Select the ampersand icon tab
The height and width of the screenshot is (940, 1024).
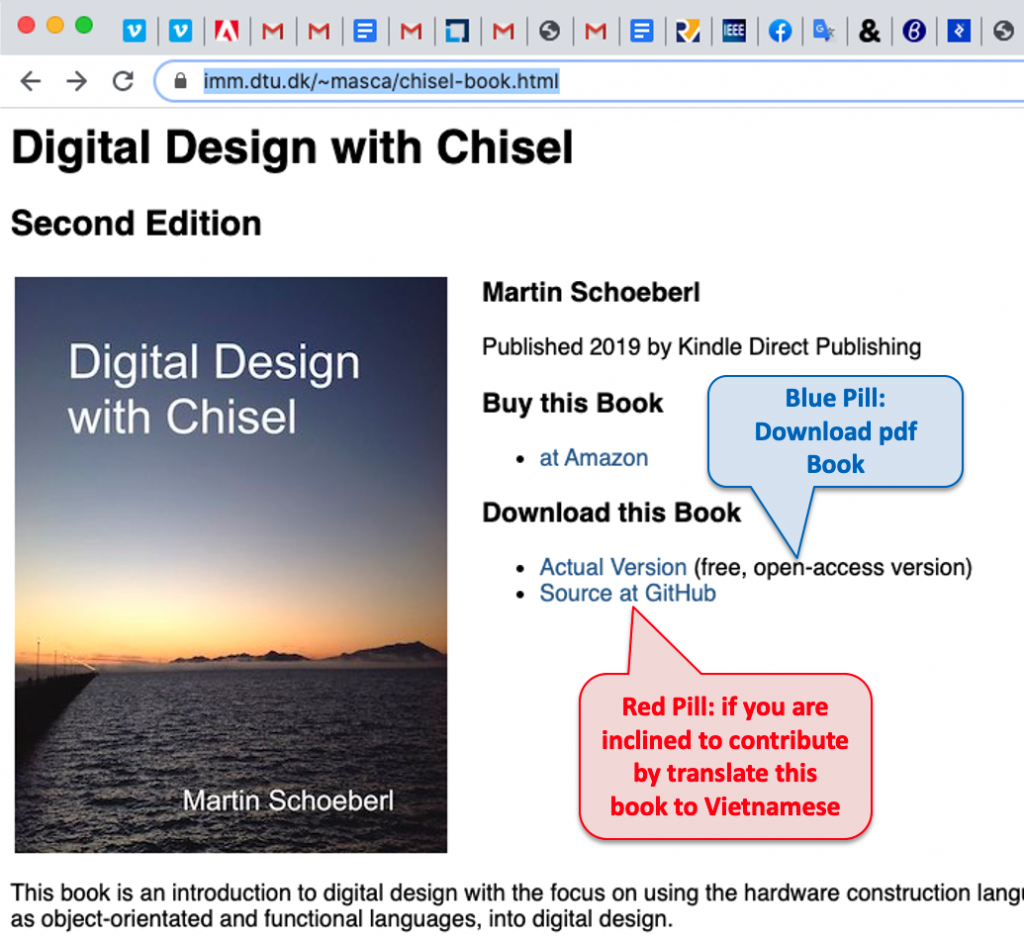(x=870, y=31)
